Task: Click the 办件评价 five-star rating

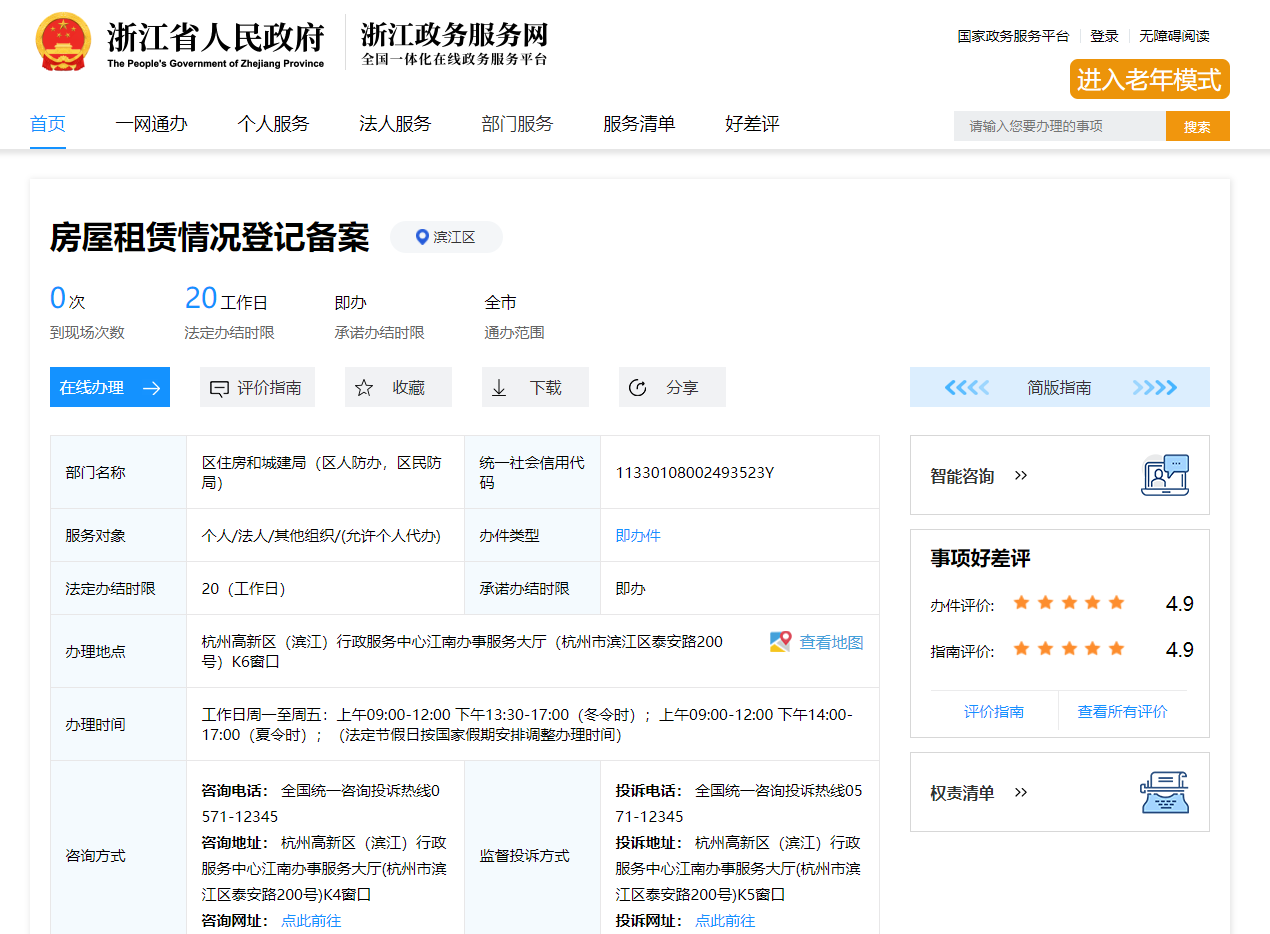Action: click(x=1068, y=603)
